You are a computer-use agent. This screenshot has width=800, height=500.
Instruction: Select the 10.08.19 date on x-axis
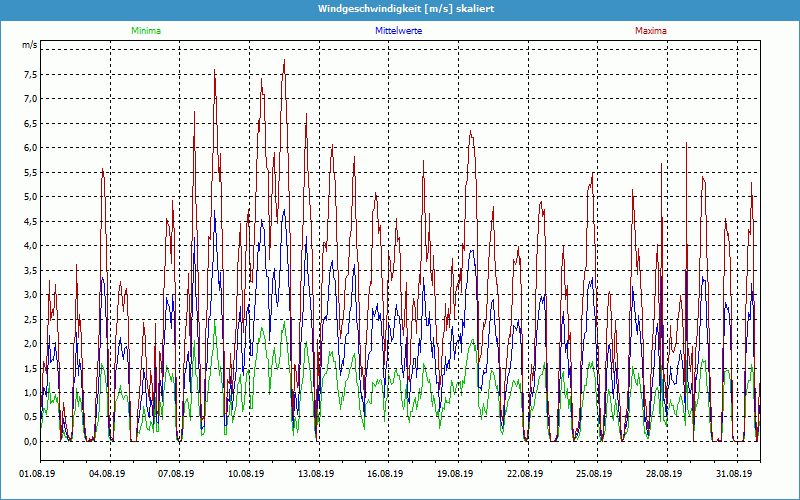[245, 475]
